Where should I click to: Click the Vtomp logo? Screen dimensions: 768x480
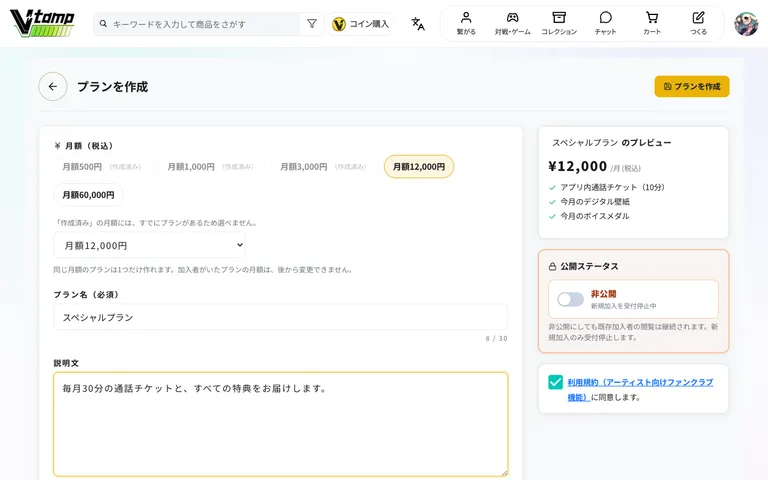(x=43, y=23)
